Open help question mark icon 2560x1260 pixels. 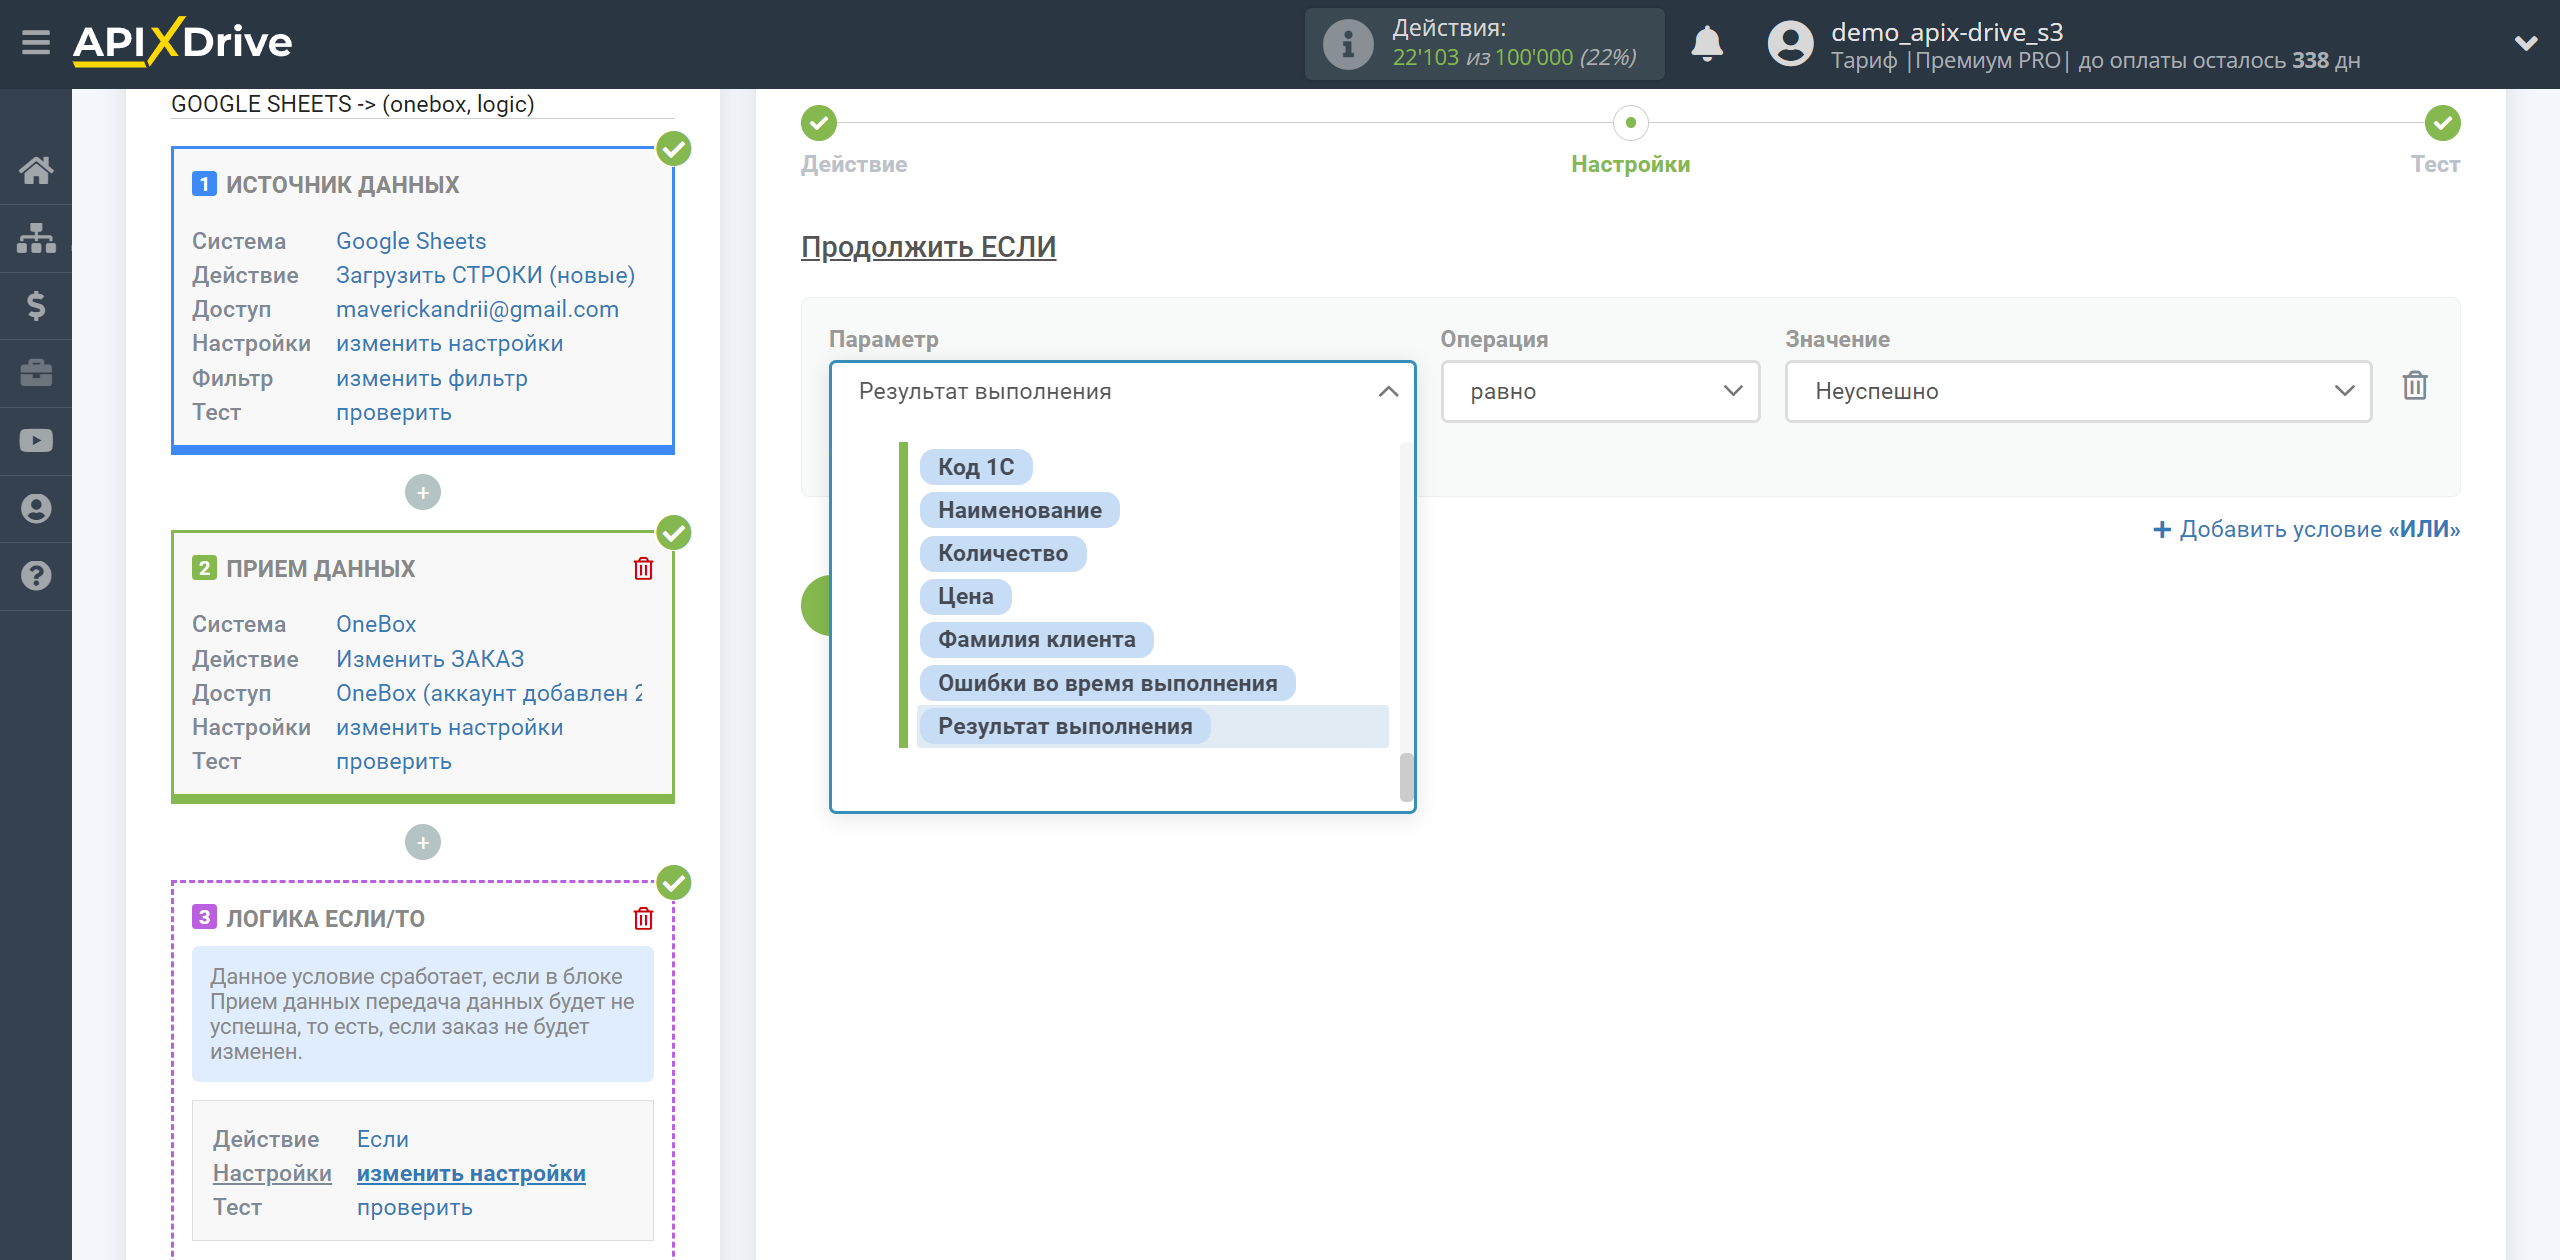(x=36, y=576)
